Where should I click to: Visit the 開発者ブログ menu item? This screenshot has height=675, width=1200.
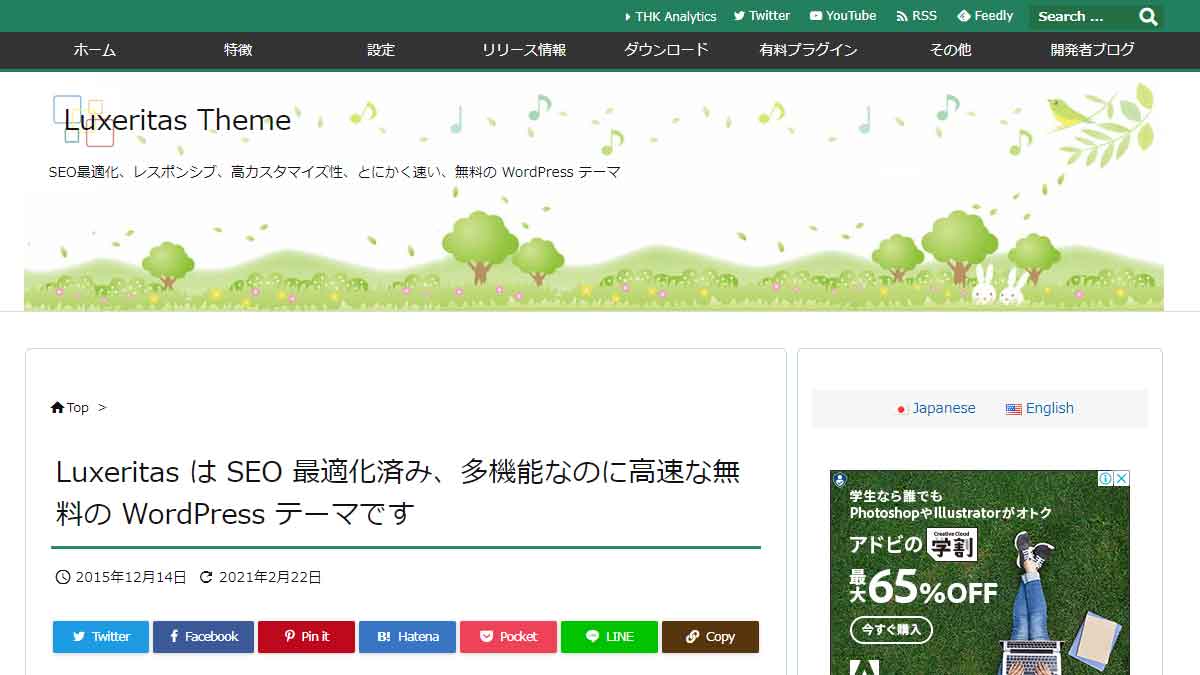(x=1092, y=50)
